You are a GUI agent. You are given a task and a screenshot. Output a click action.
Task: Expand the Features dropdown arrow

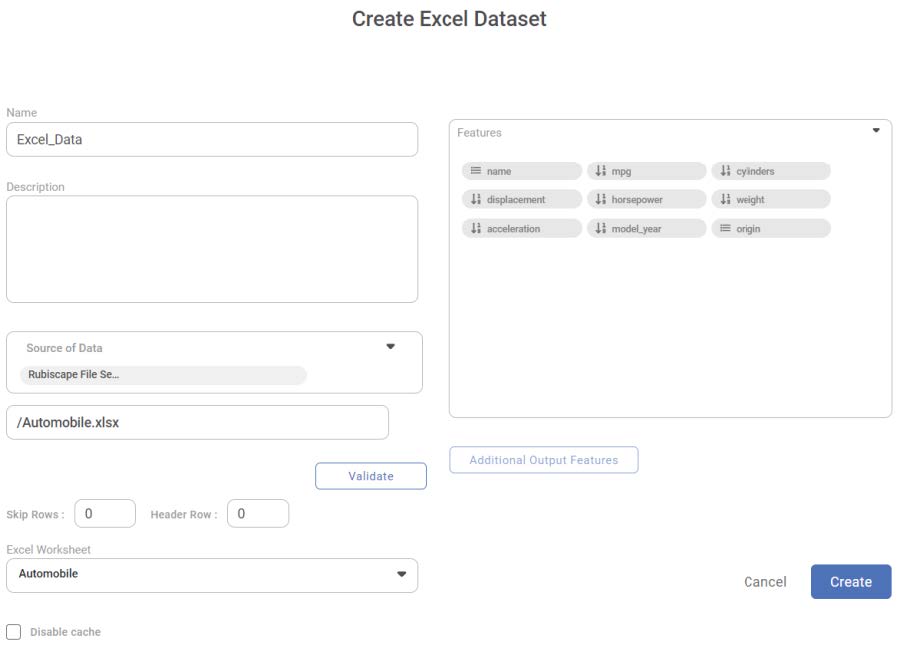click(876, 131)
